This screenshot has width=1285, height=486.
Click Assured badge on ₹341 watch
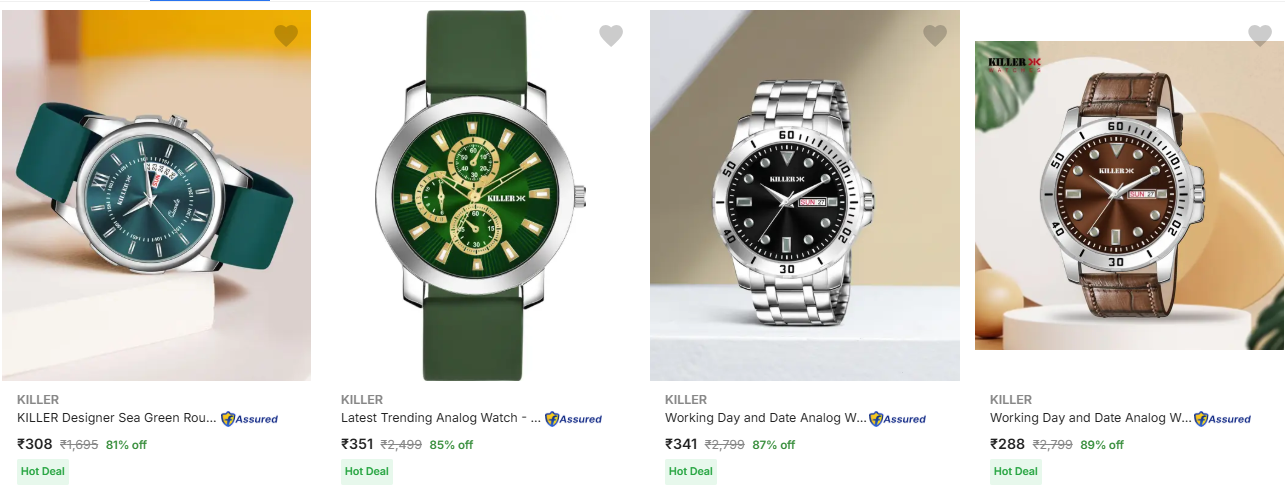tap(897, 419)
